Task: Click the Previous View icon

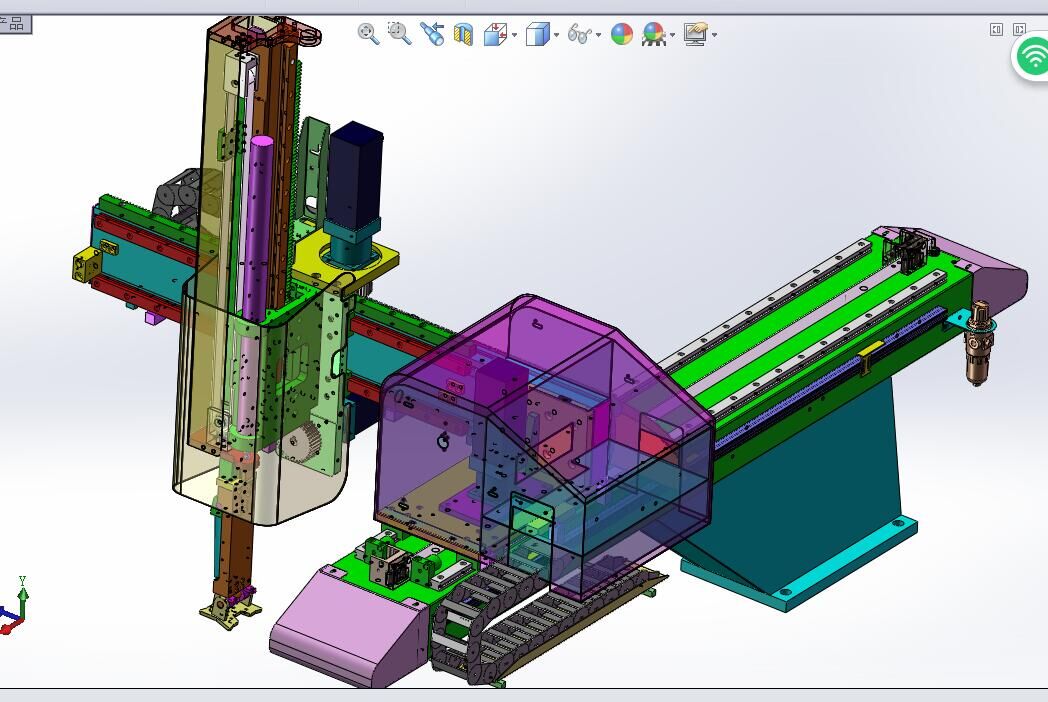Action: 432,33
